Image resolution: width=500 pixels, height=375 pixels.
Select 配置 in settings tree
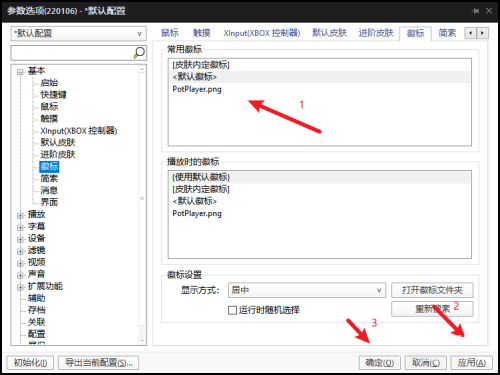[x=36, y=334]
